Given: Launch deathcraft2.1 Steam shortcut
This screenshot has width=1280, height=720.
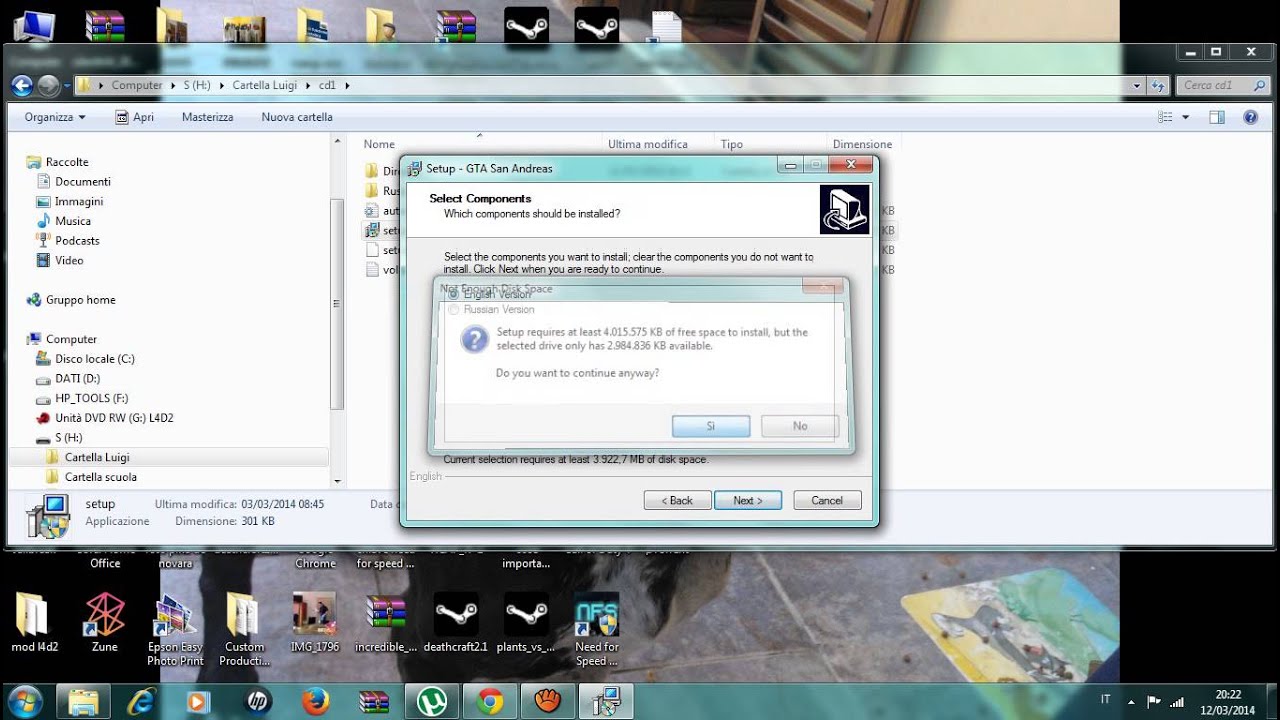Looking at the screenshot, I should 455,622.
